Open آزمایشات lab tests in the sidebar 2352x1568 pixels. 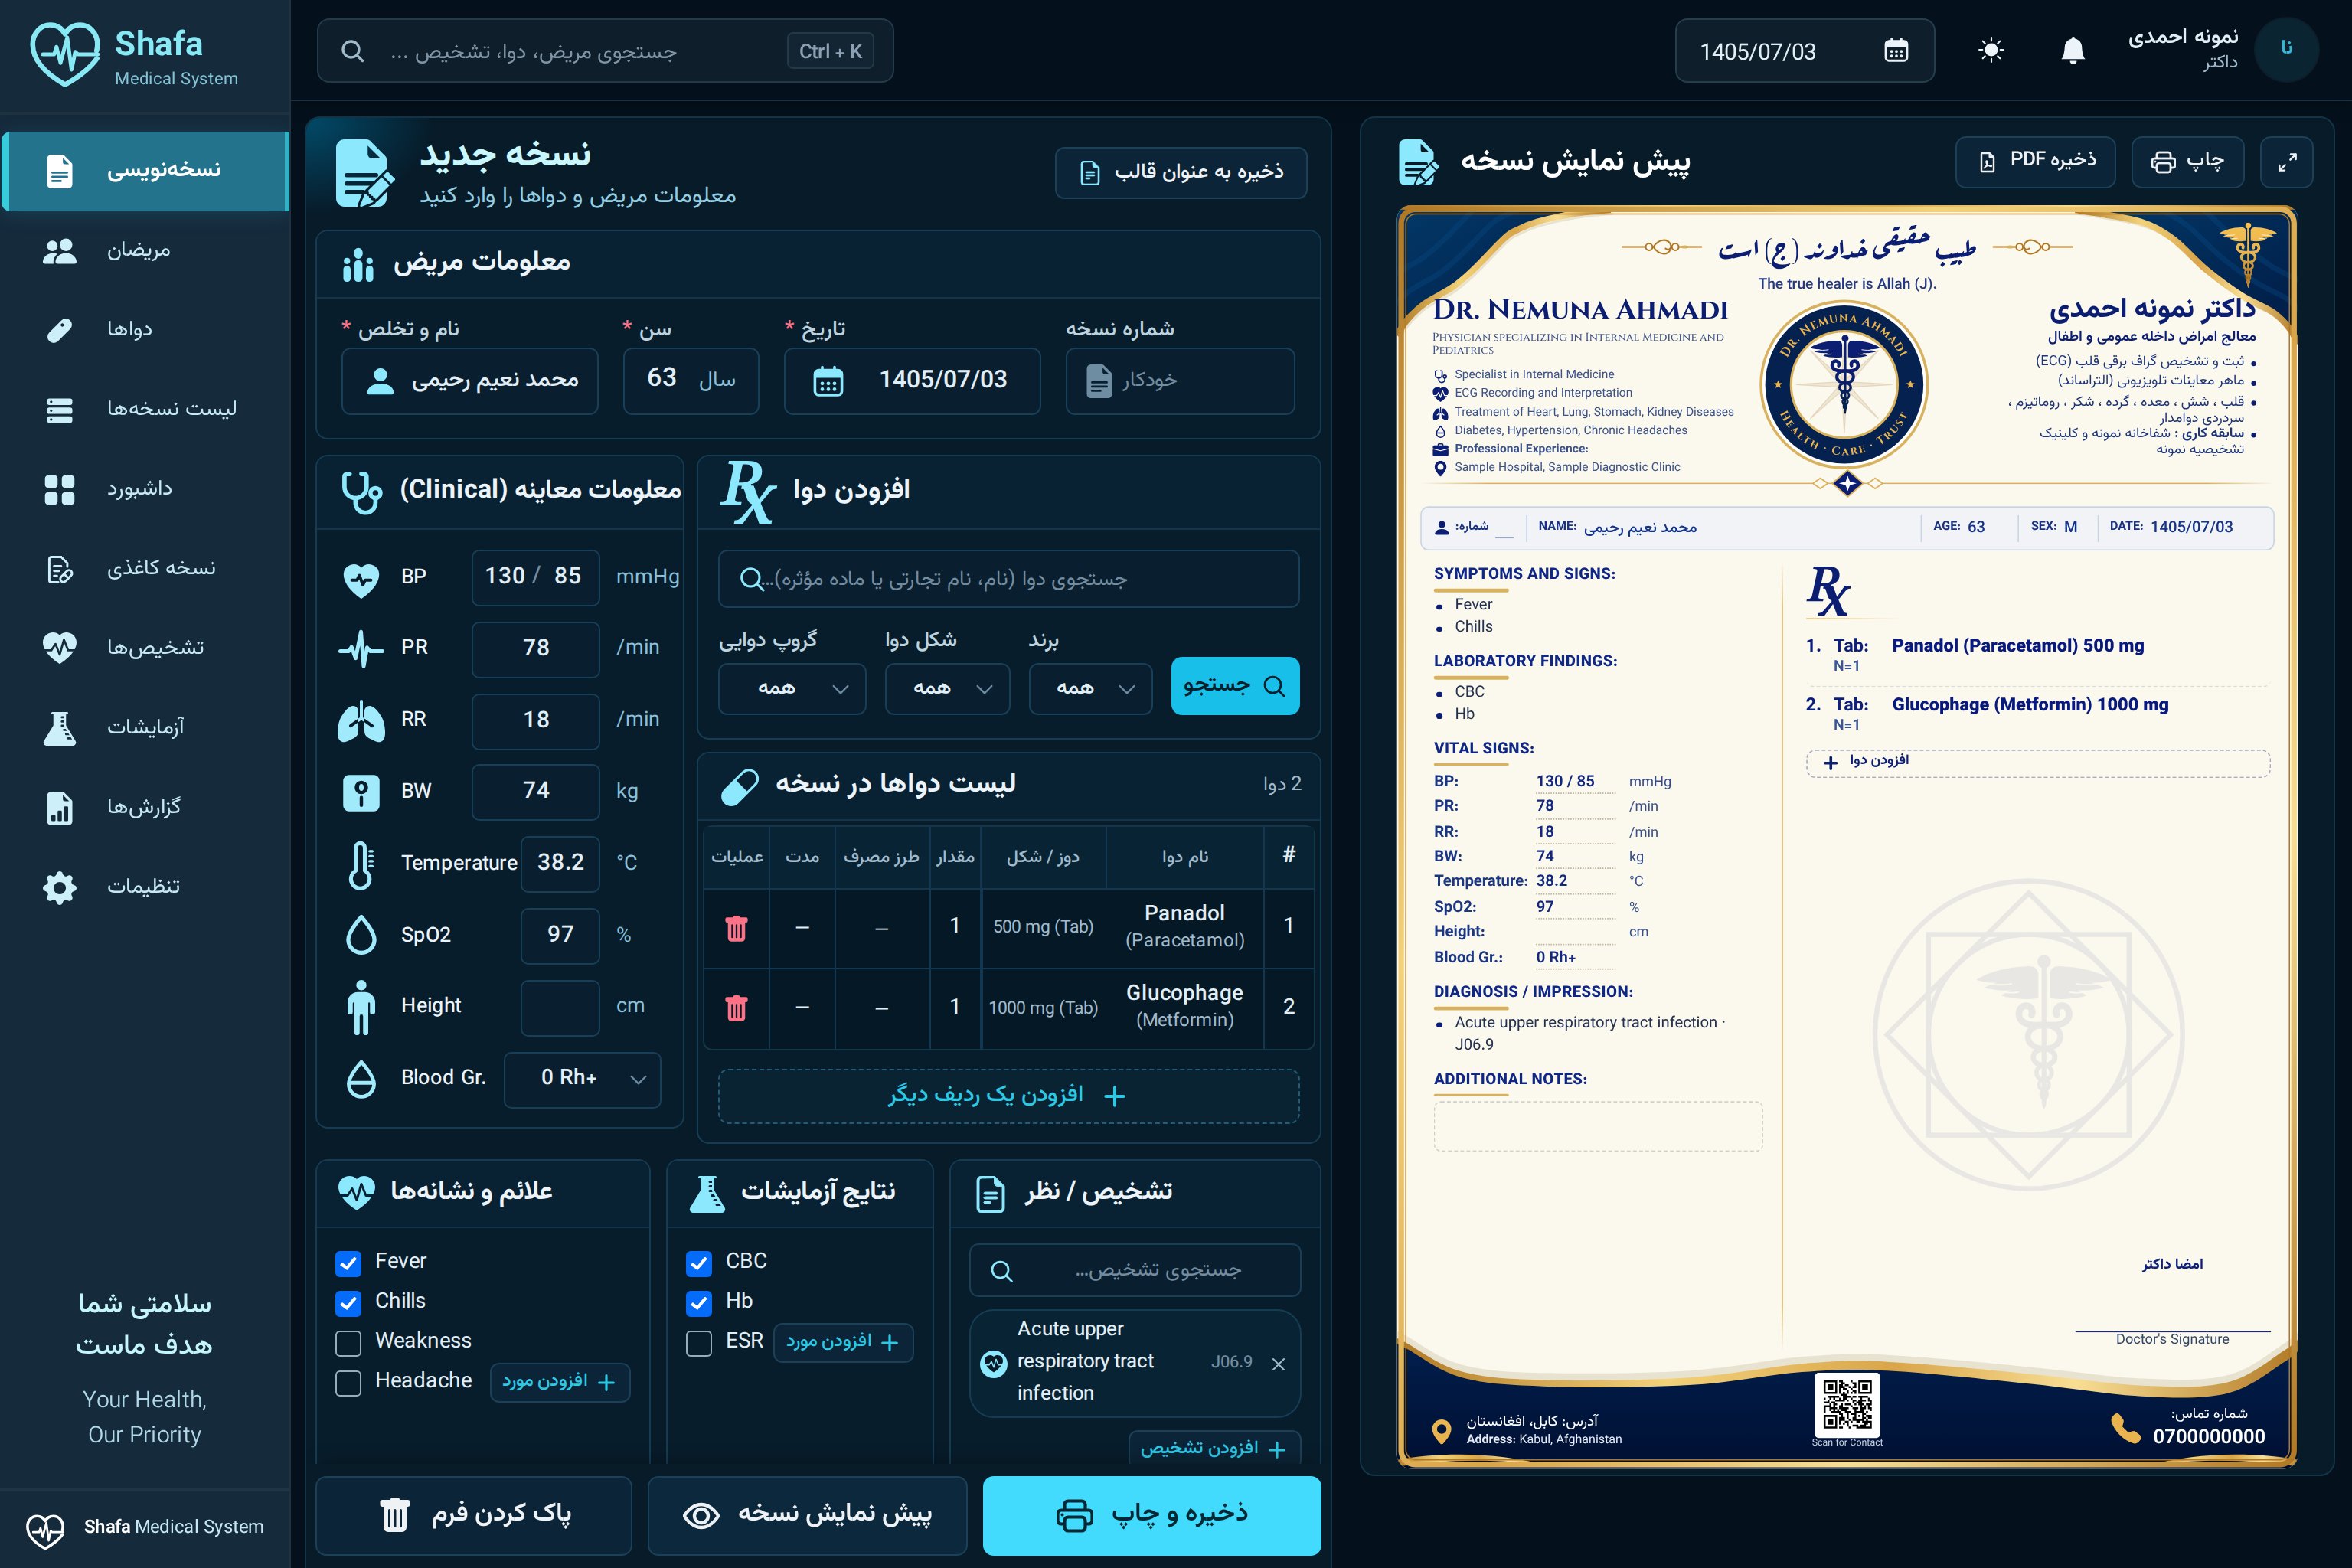(x=145, y=727)
